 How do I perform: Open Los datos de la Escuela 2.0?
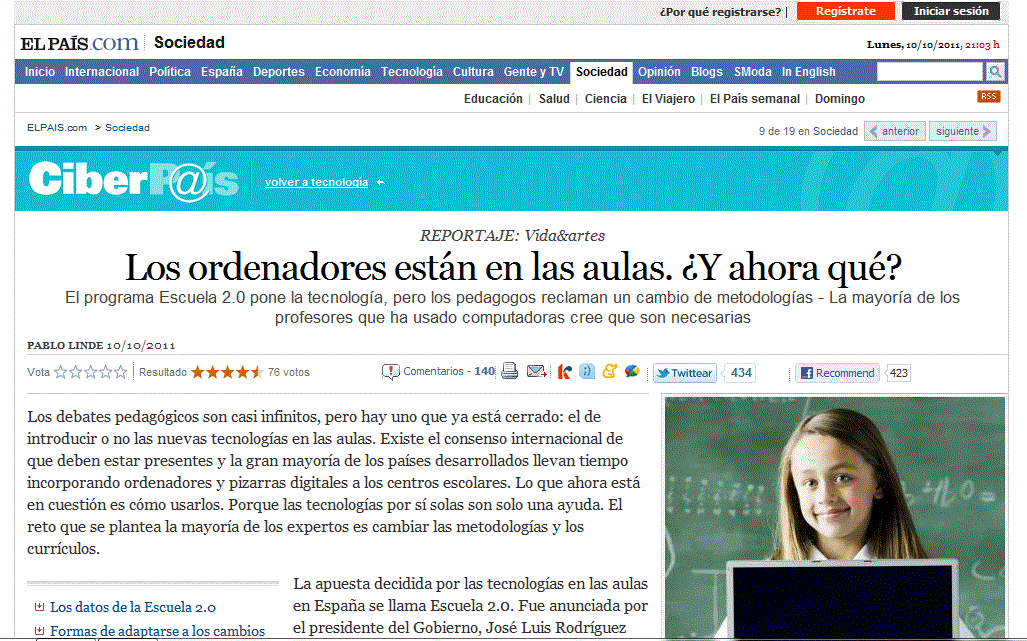click(x=133, y=607)
